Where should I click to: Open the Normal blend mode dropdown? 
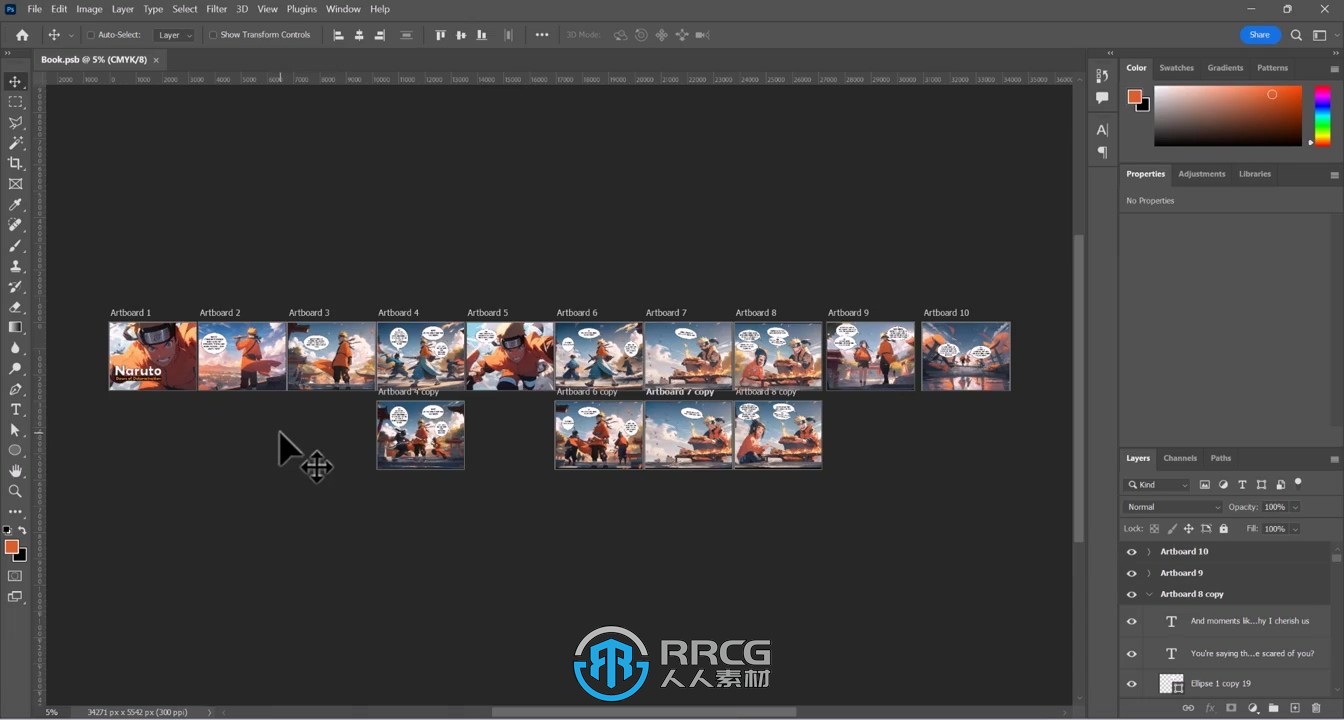tap(1173, 507)
